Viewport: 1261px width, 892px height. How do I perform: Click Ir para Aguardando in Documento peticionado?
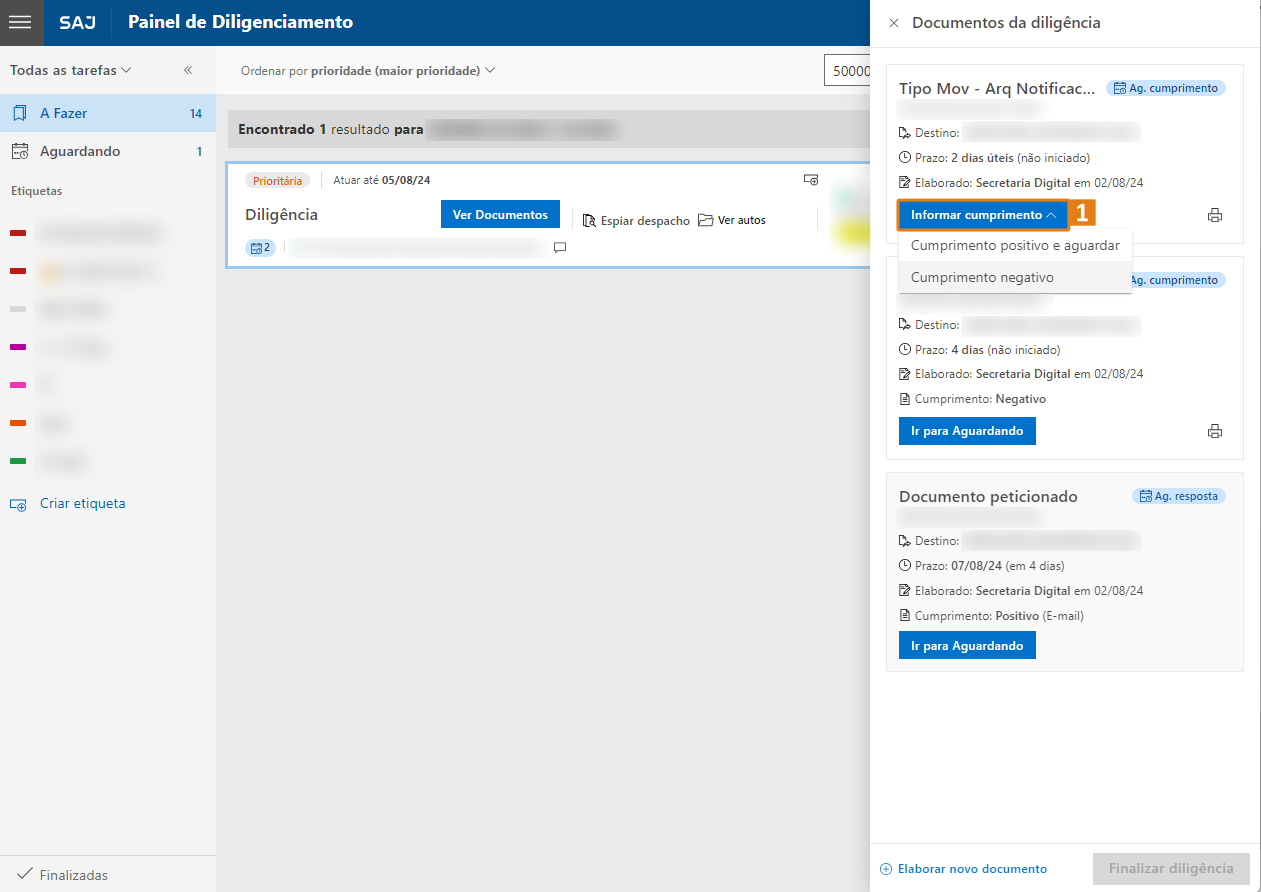tap(967, 646)
